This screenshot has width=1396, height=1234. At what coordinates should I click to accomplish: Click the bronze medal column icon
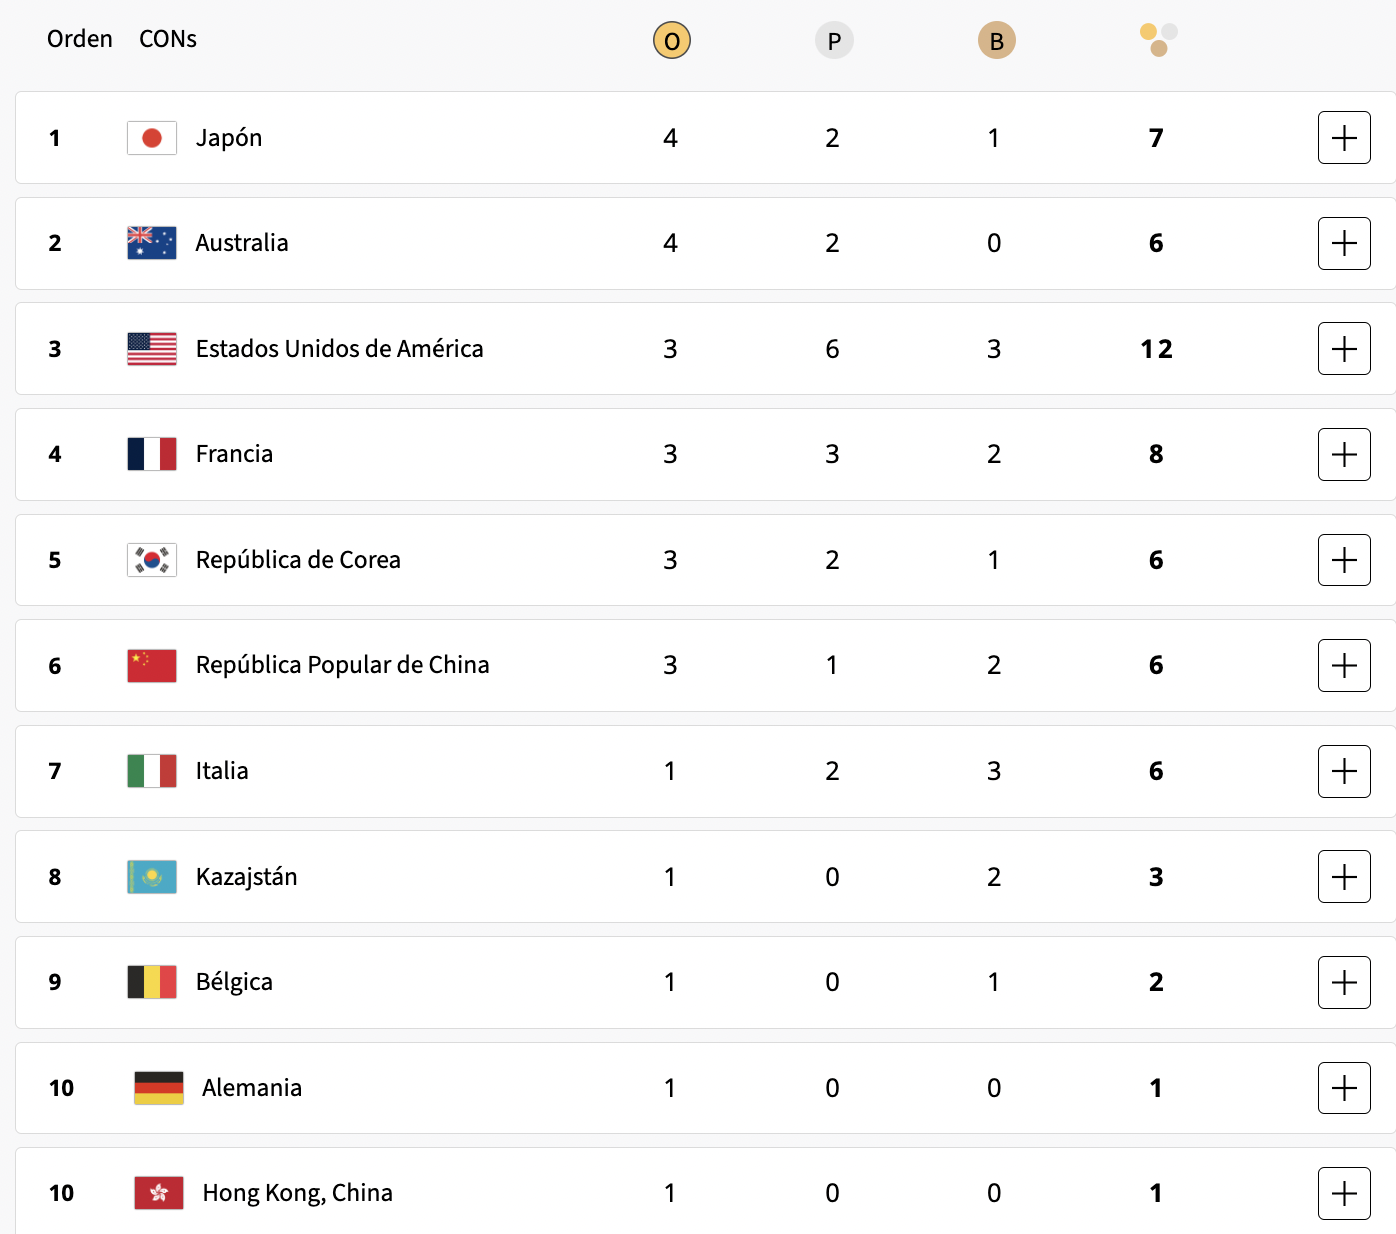(x=996, y=41)
